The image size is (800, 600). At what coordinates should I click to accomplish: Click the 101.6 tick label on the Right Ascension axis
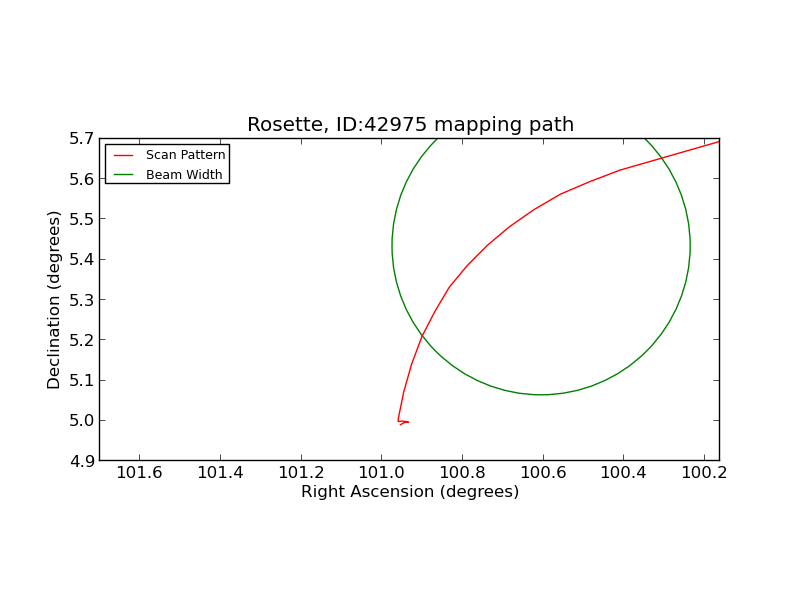[x=139, y=472]
